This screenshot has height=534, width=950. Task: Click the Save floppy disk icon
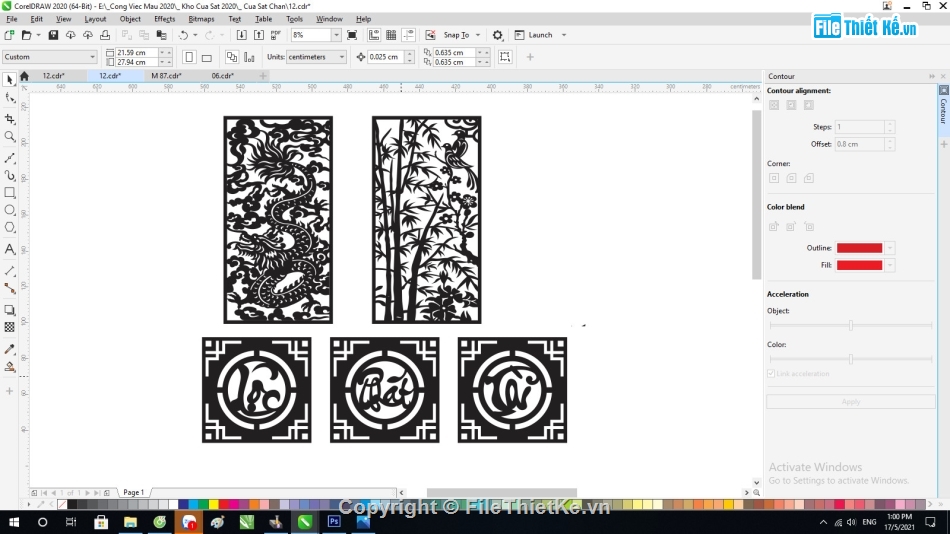53,35
